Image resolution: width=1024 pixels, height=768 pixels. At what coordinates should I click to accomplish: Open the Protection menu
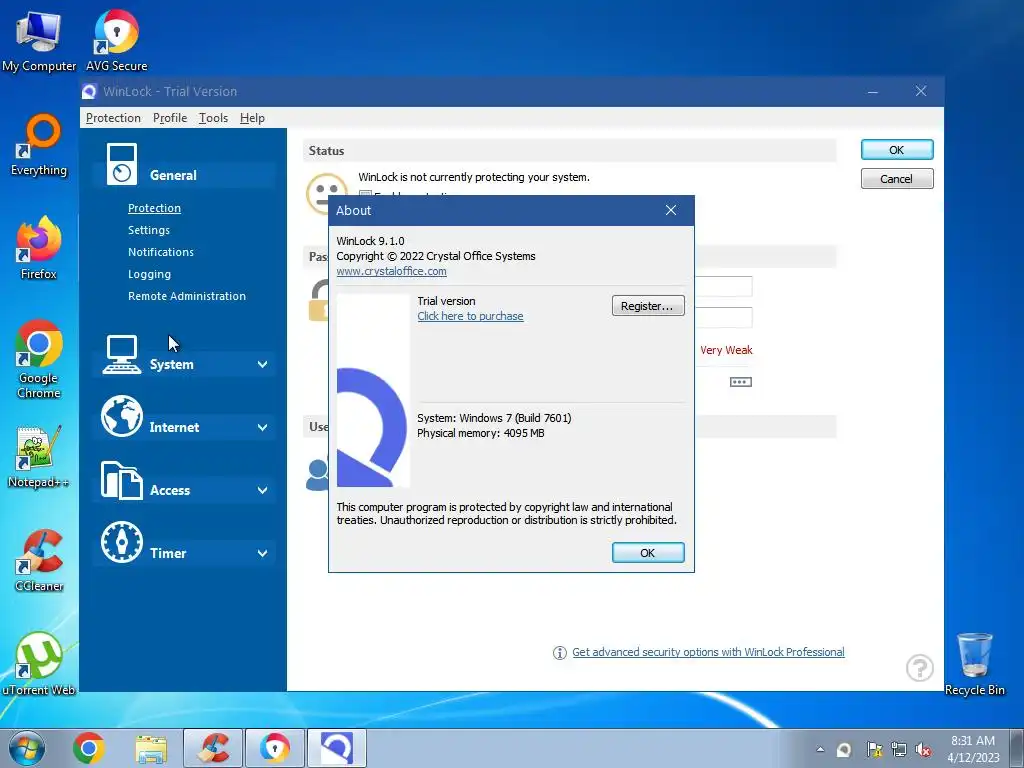pyautogui.click(x=113, y=118)
